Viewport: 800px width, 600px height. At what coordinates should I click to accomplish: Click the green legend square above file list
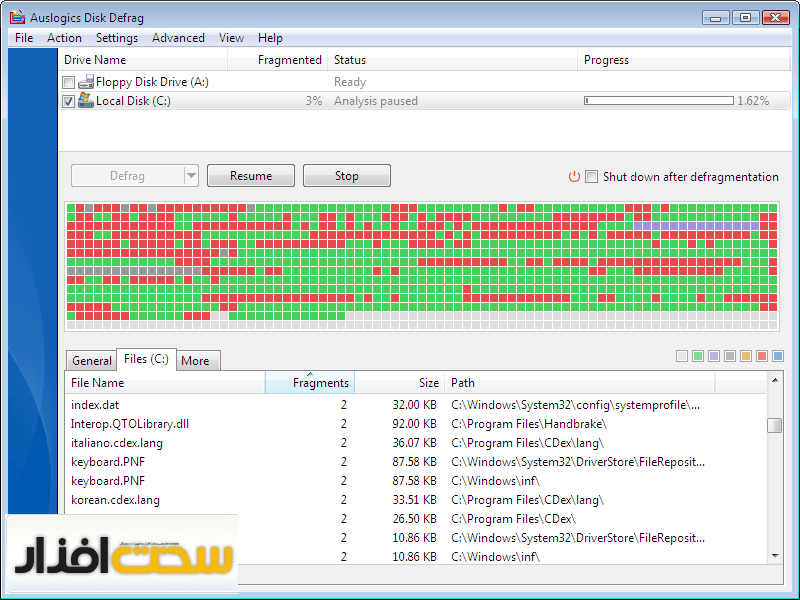(698, 356)
